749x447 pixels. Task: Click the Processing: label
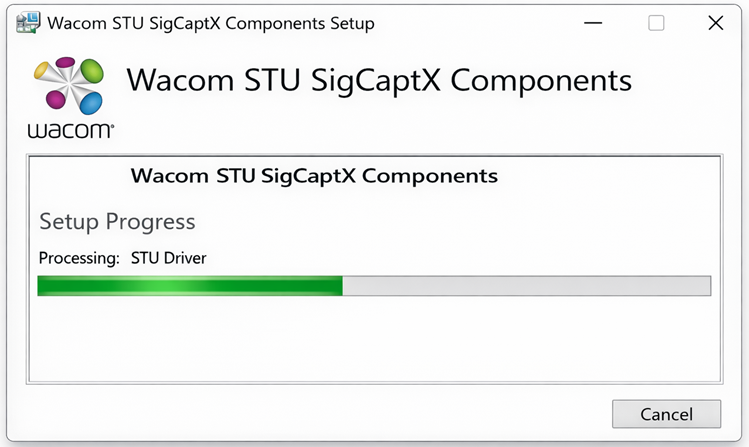point(79,258)
